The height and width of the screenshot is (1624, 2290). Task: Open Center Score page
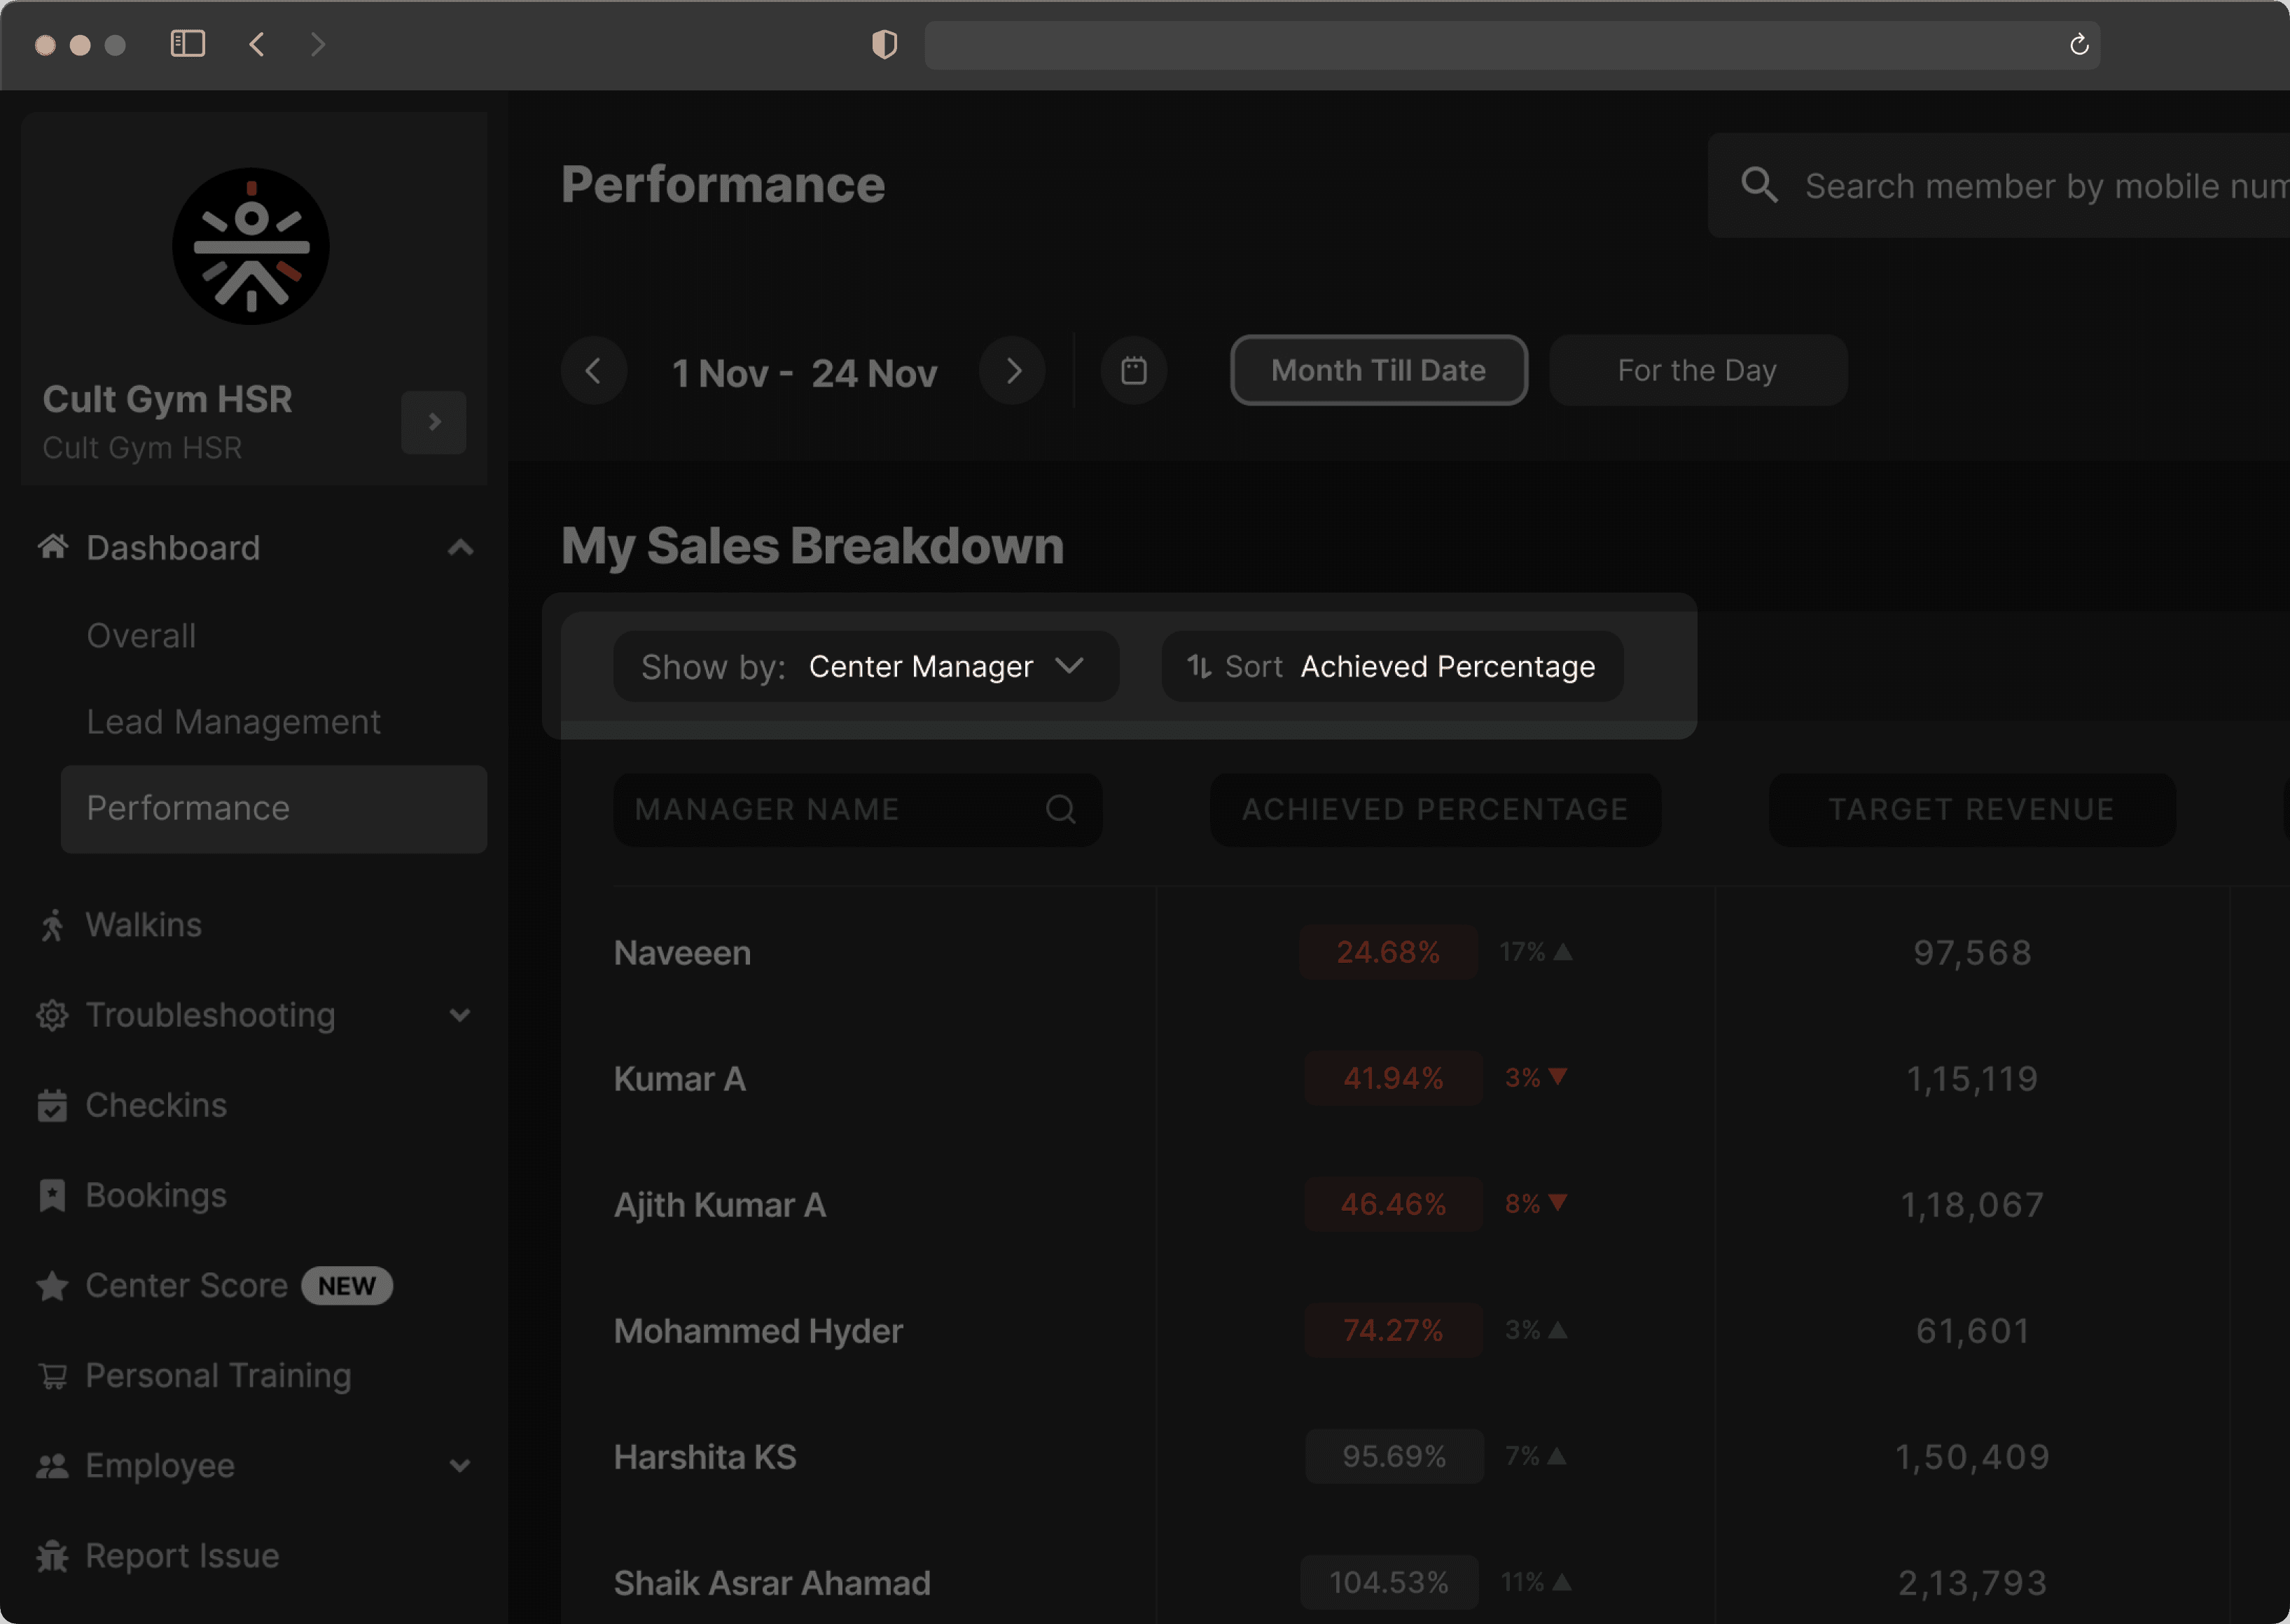click(x=187, y=1285)
